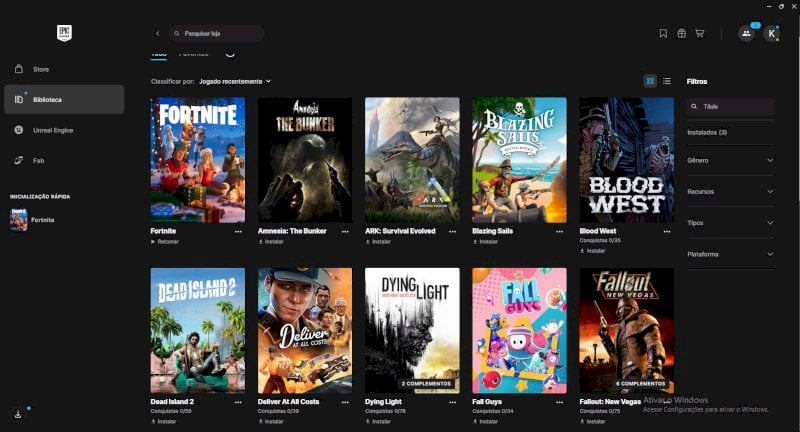800x432 pixels.
Task: Open Fall Guys options menu
Action: 560,402
